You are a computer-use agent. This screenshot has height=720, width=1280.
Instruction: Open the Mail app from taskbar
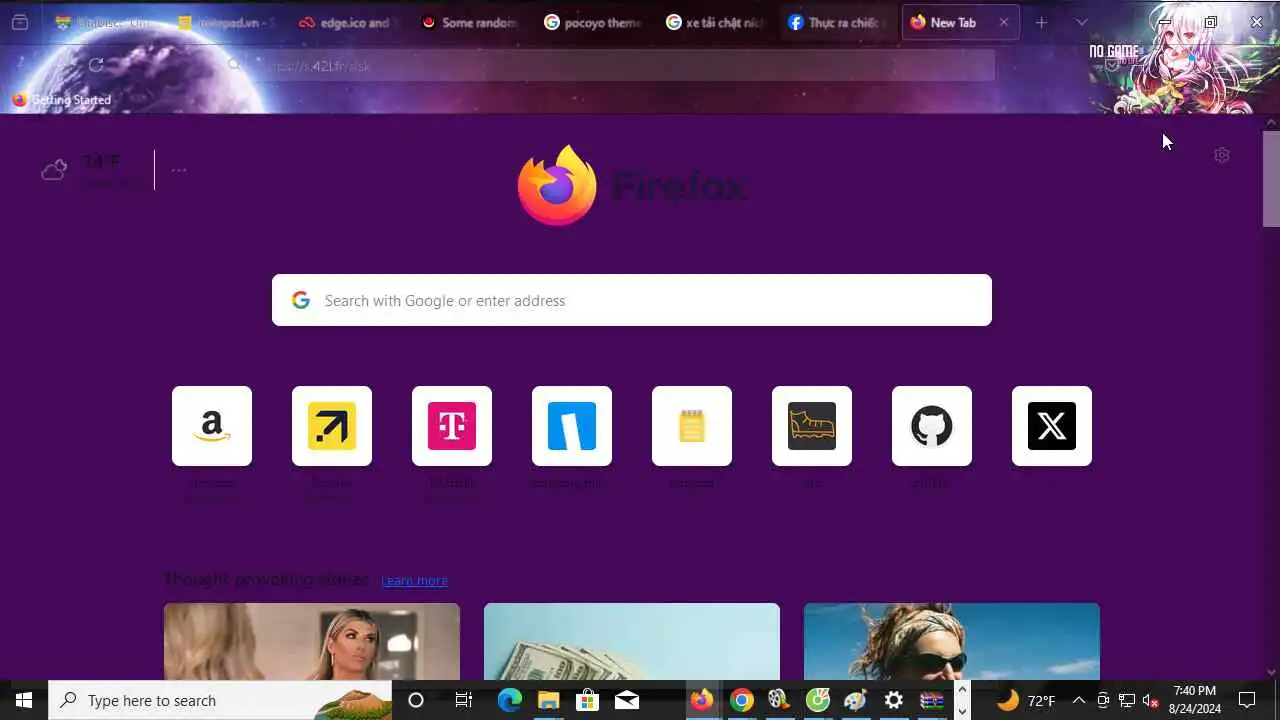[x=627, y=700]
